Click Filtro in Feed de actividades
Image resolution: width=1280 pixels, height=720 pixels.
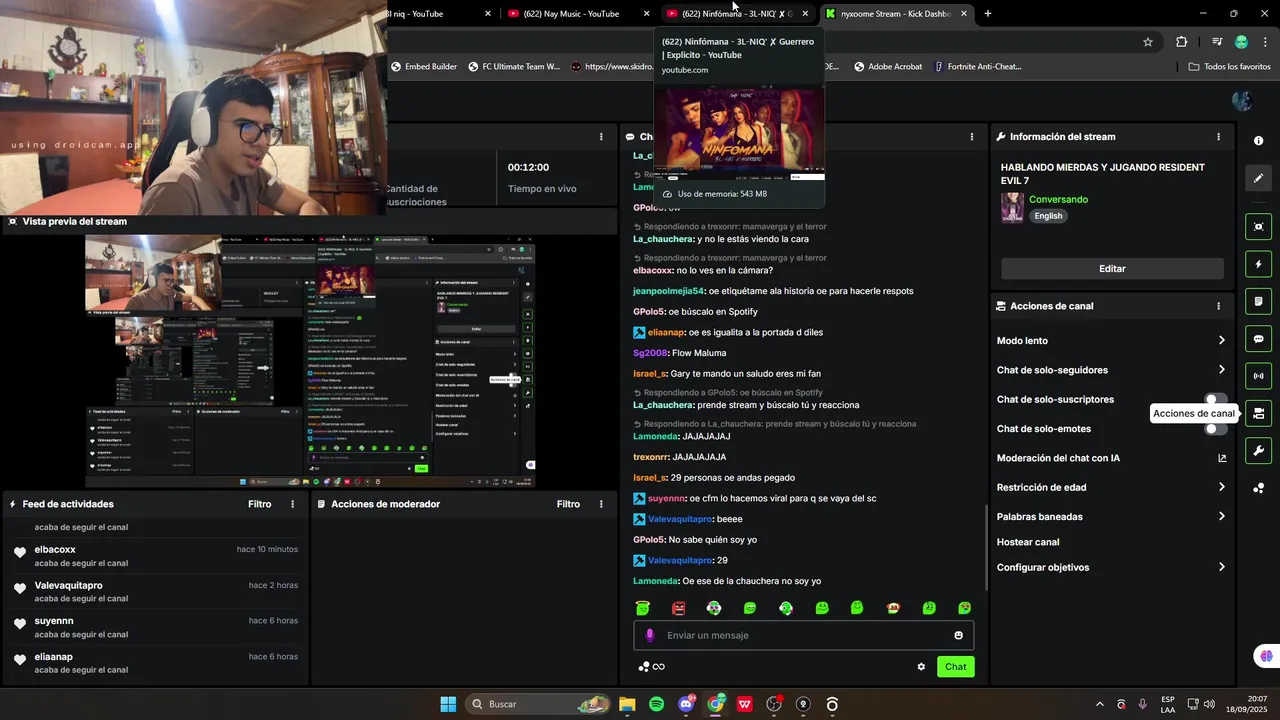259,504
